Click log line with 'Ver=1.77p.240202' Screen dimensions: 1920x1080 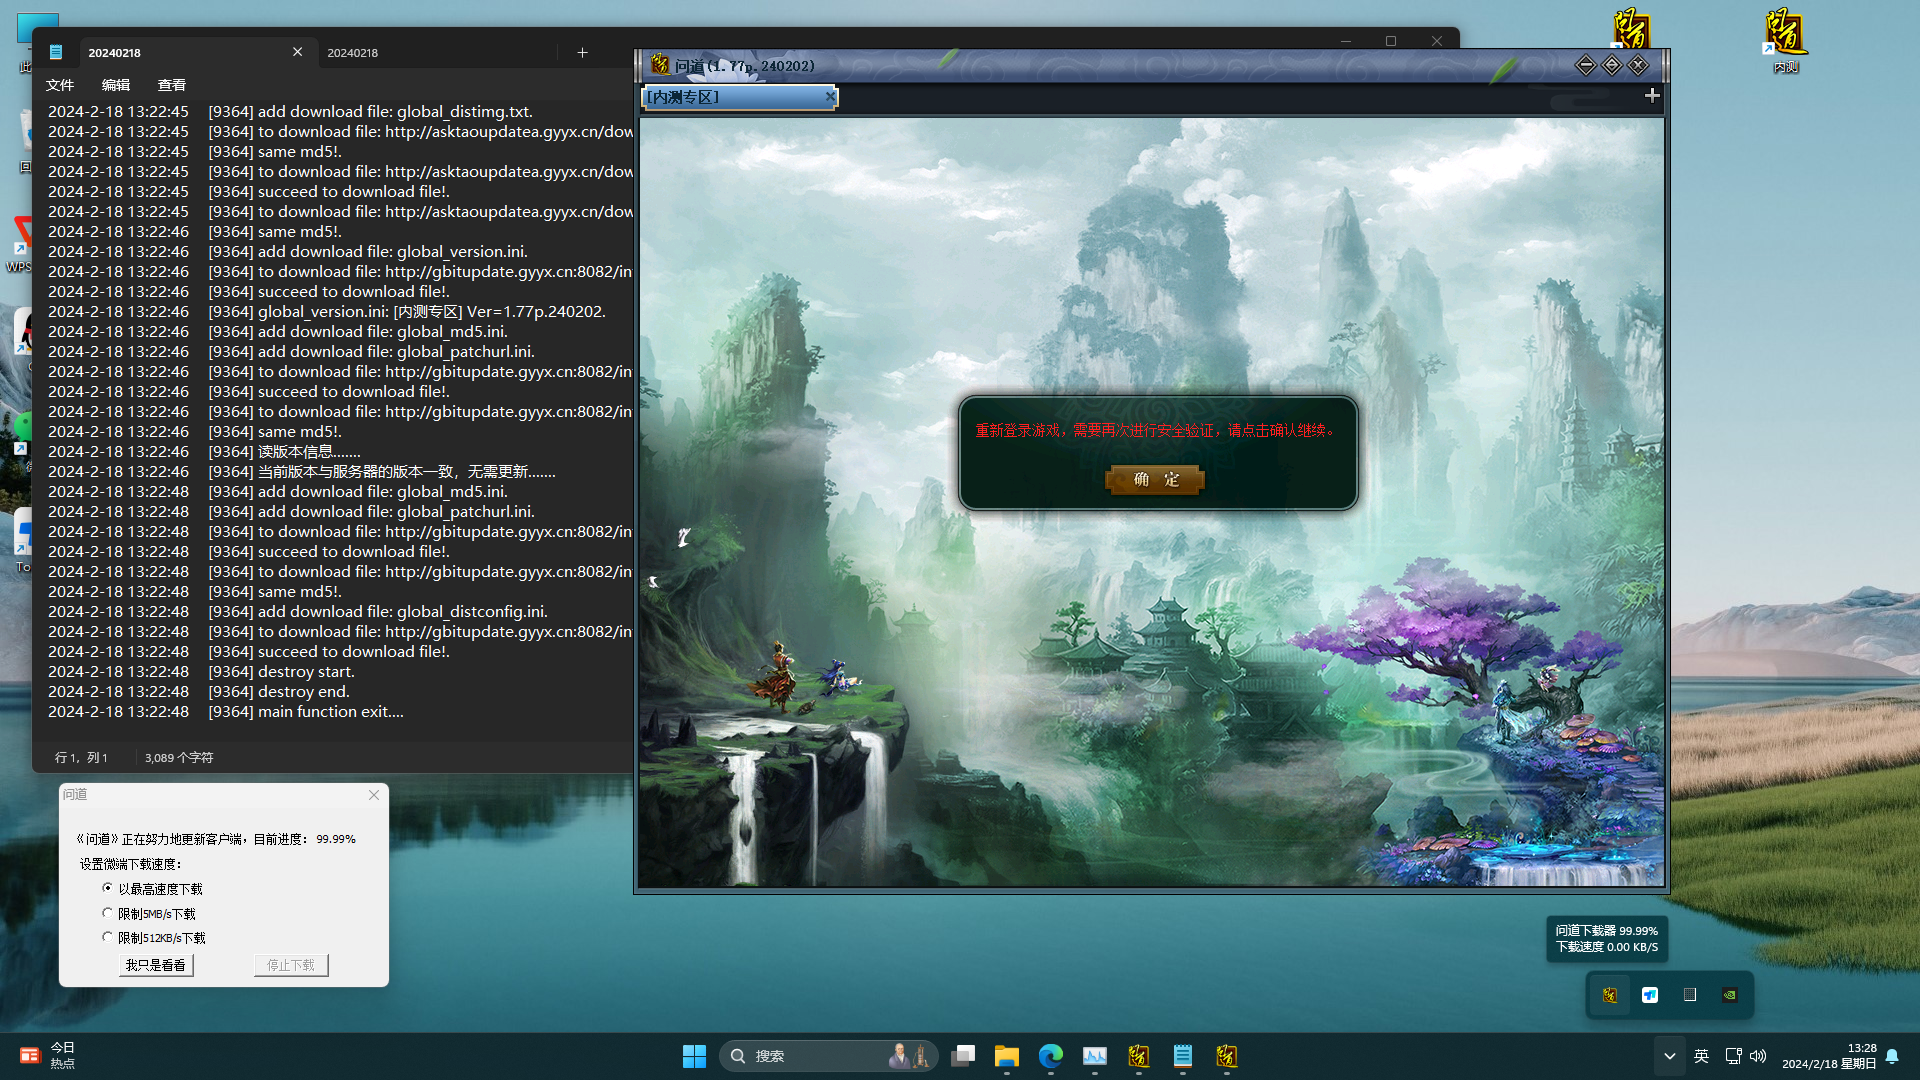[327, 312]
